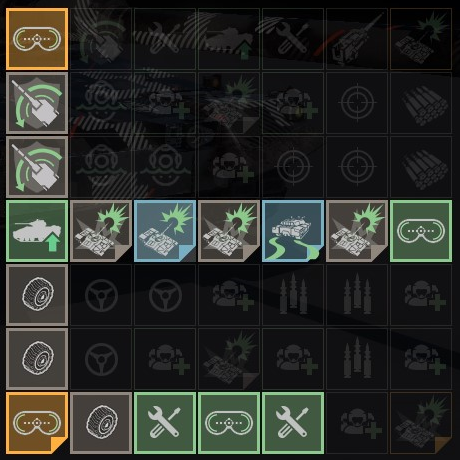Select the dimmed gun barrel icon in top row
Screen dimensions: 460x460
(x=357, y=39)
